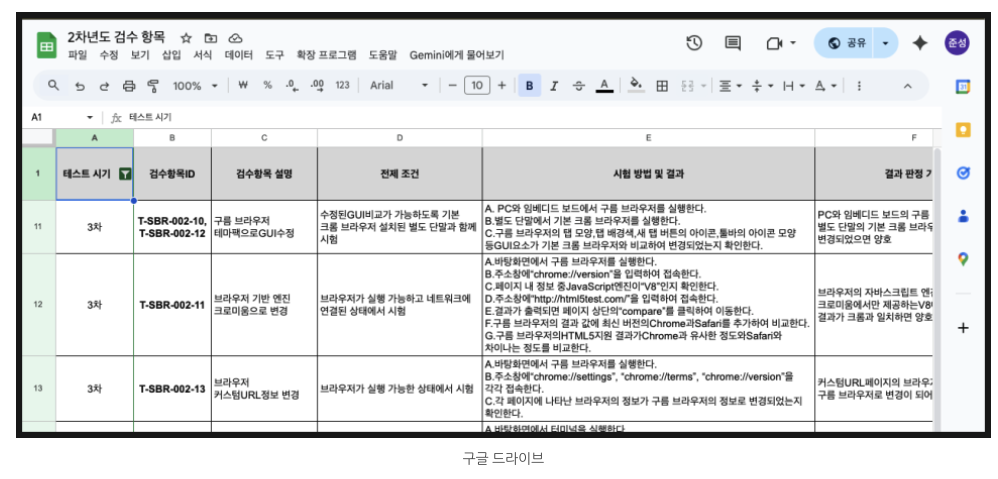Image resolution: width=998 pixels, height=479 pixels.
Task: Open the Arial font dropdown
Action: [x=398, y=86]
